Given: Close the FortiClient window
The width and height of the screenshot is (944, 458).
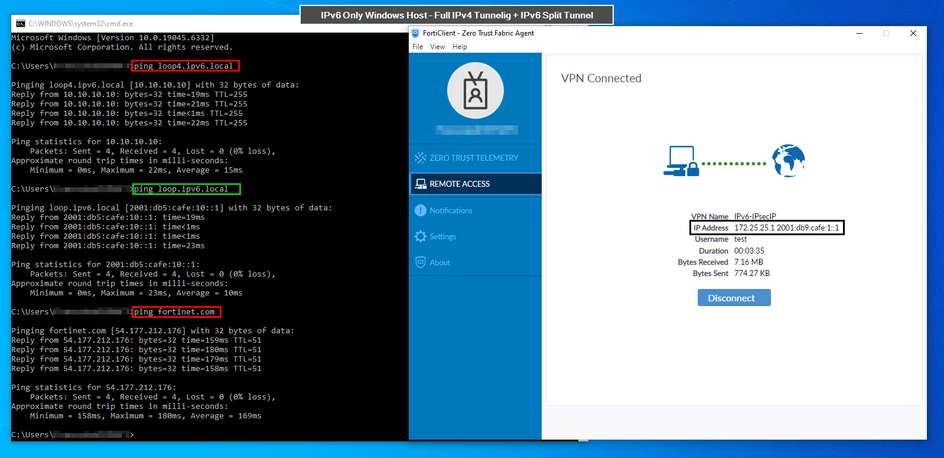Looking at the screenshot, I should (913, 33).
